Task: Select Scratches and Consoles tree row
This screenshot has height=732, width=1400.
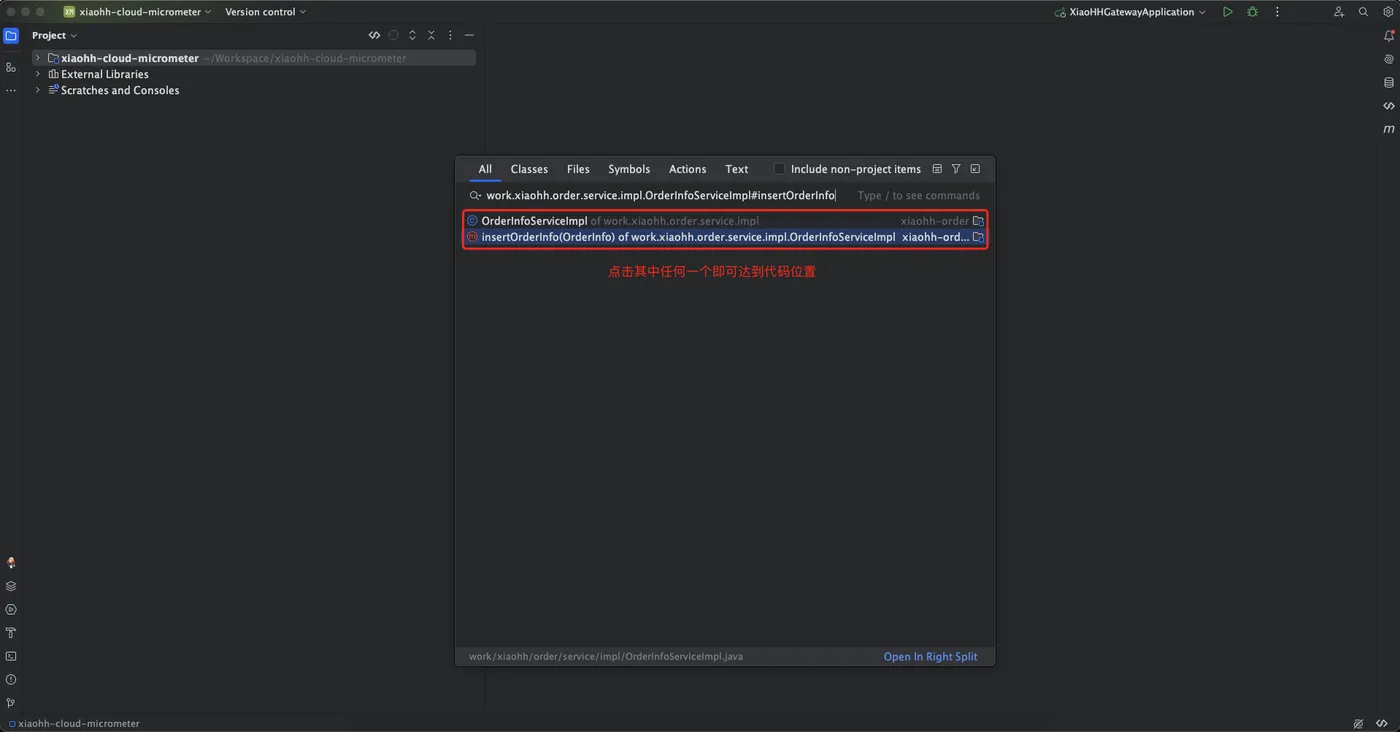Action: tap(254, 90)
